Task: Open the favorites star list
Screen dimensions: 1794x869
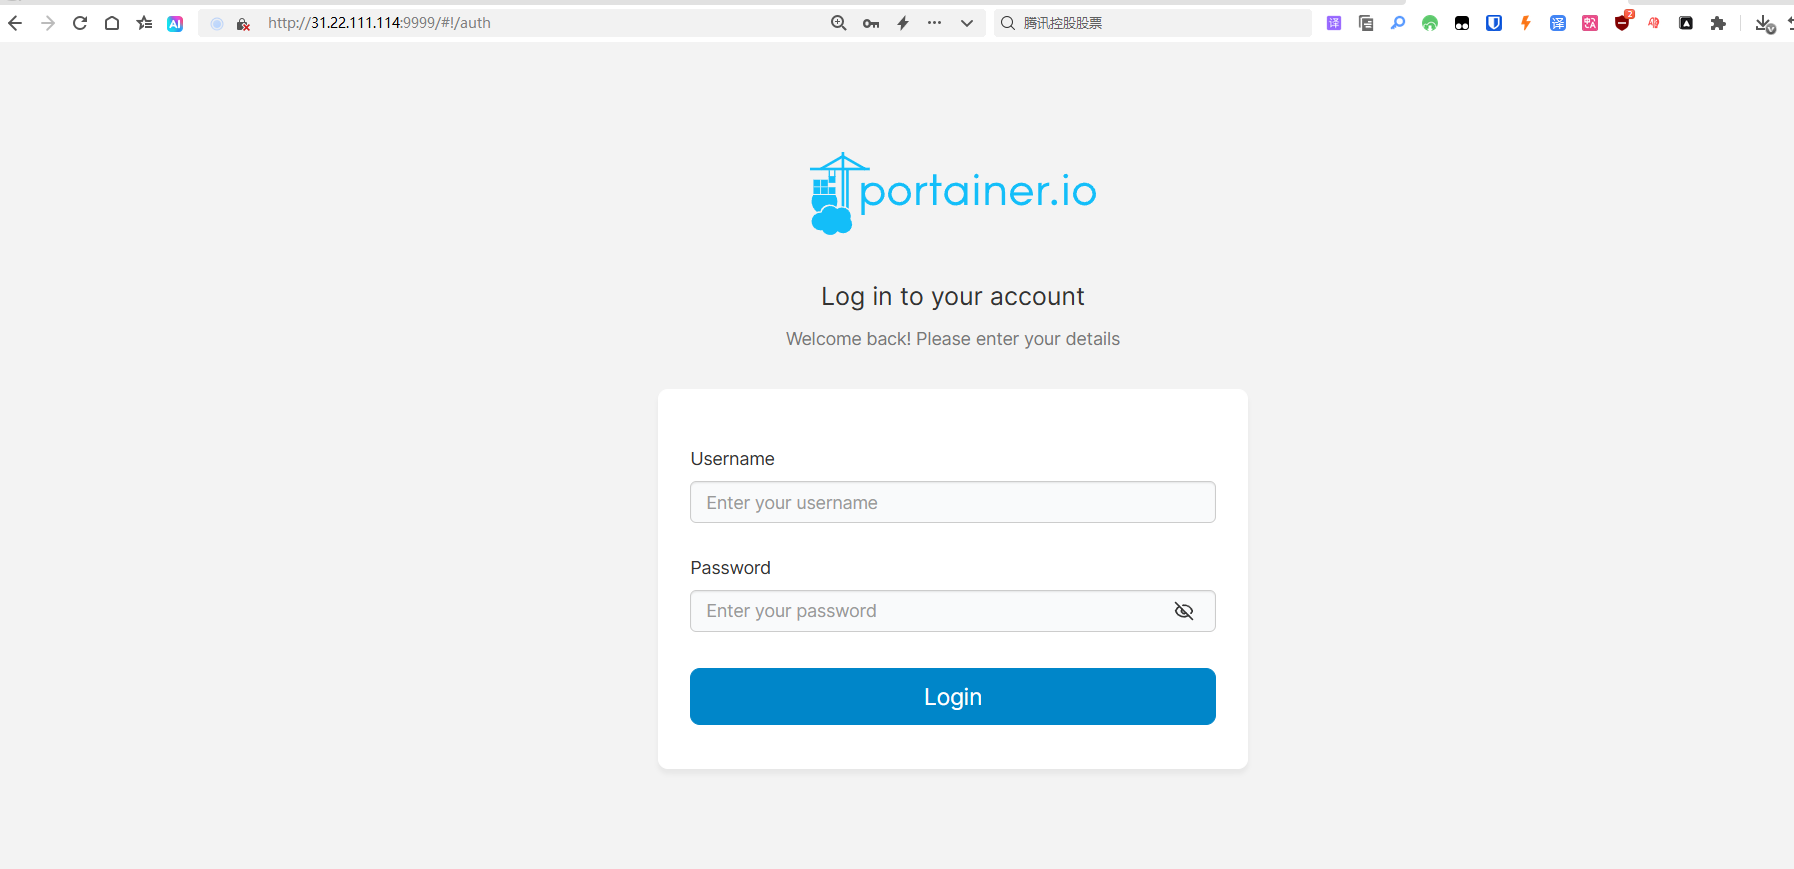Action: (x=144, y=23)
